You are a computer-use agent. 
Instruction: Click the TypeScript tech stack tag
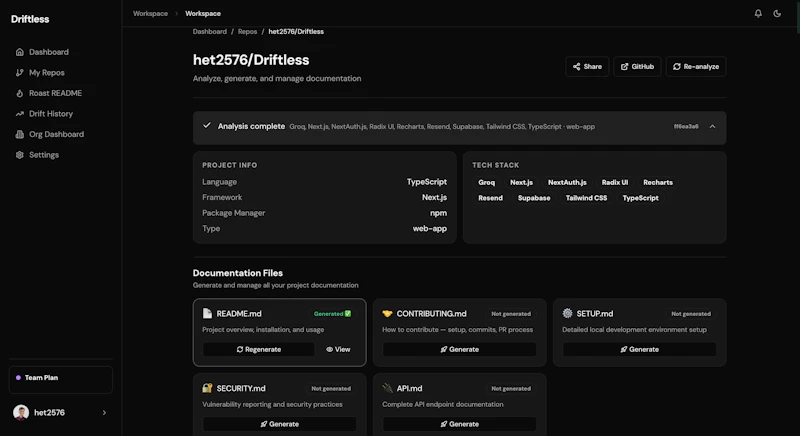coord(640,198)
